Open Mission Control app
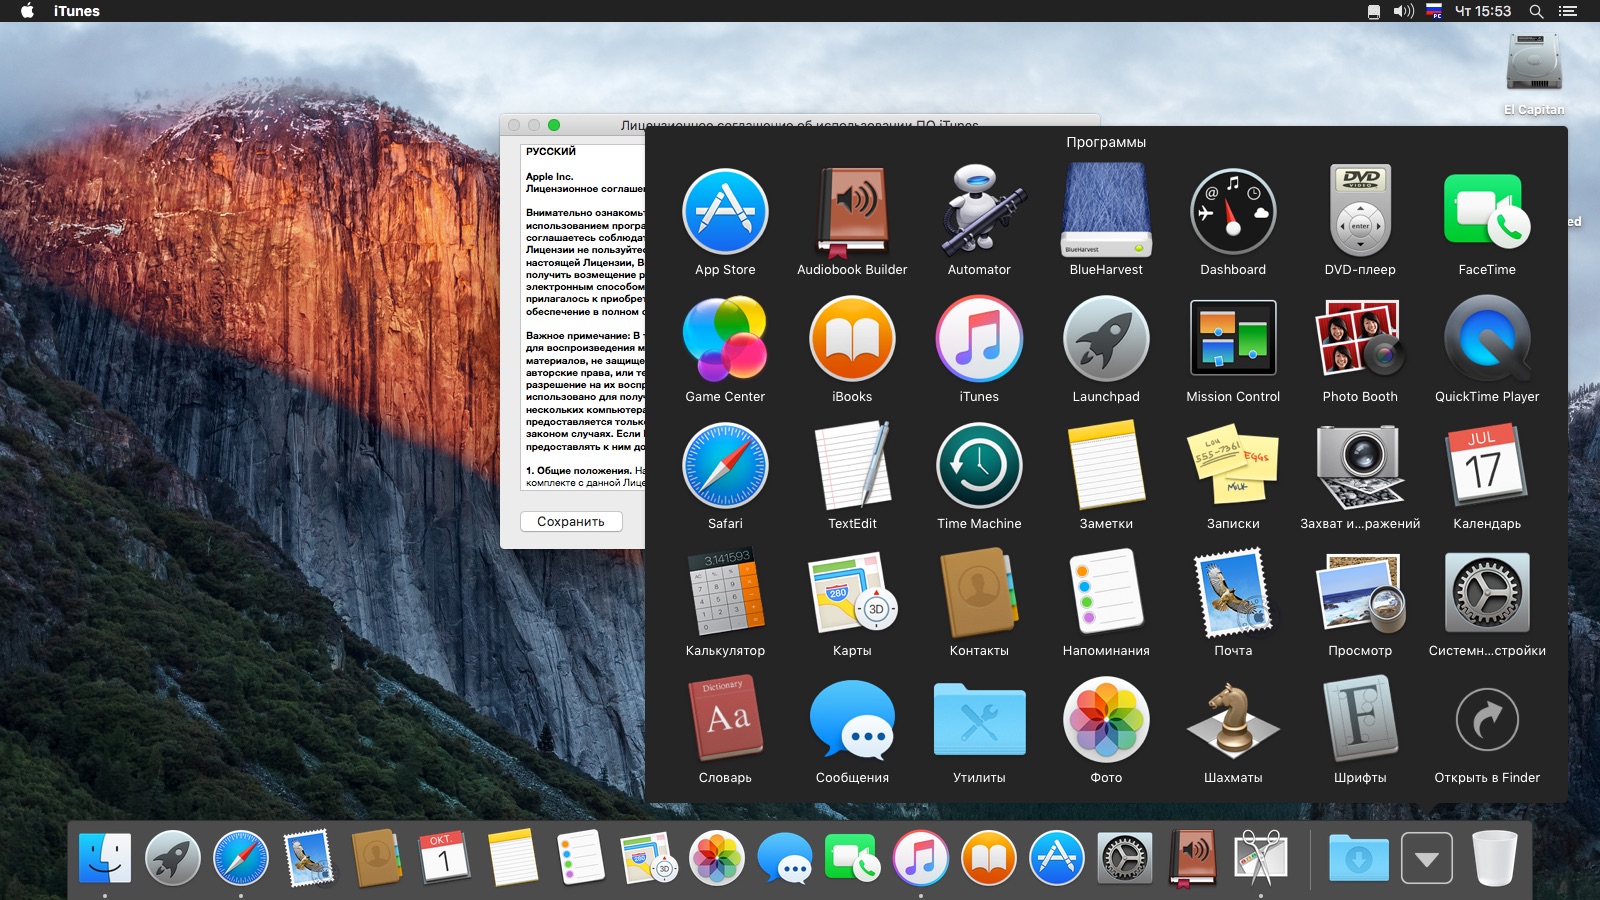The image size is (1600, 900). click(1233, 339)
